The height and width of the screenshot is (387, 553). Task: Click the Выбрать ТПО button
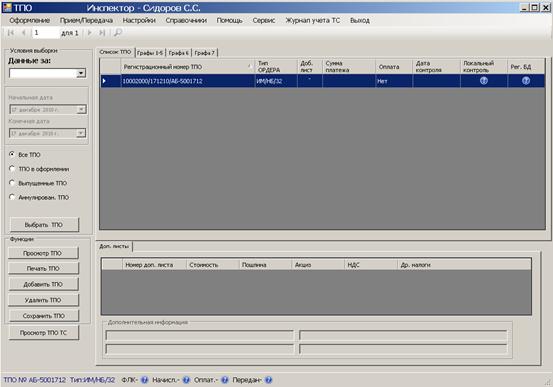(44, 225)
